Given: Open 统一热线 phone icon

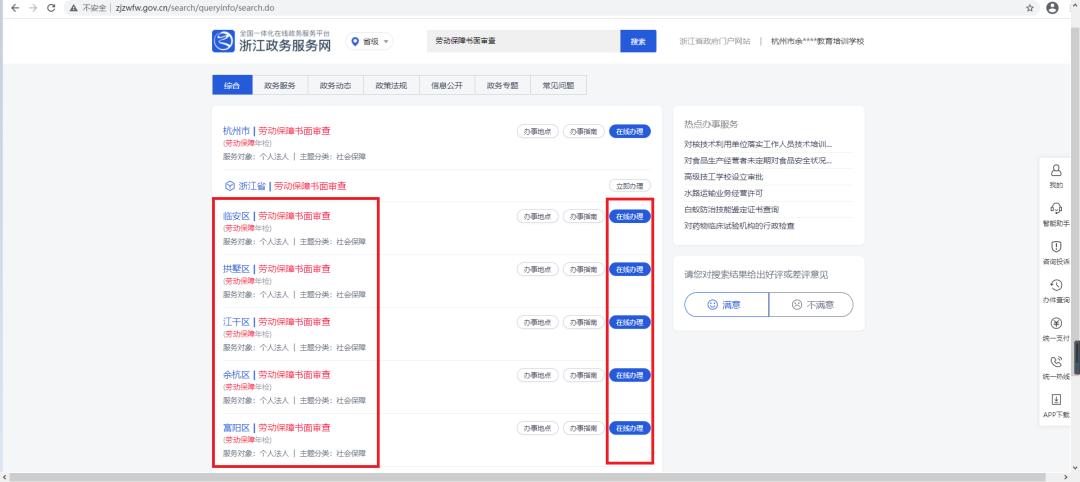Looking at the screenshot, I should (x=1057, y=362).
